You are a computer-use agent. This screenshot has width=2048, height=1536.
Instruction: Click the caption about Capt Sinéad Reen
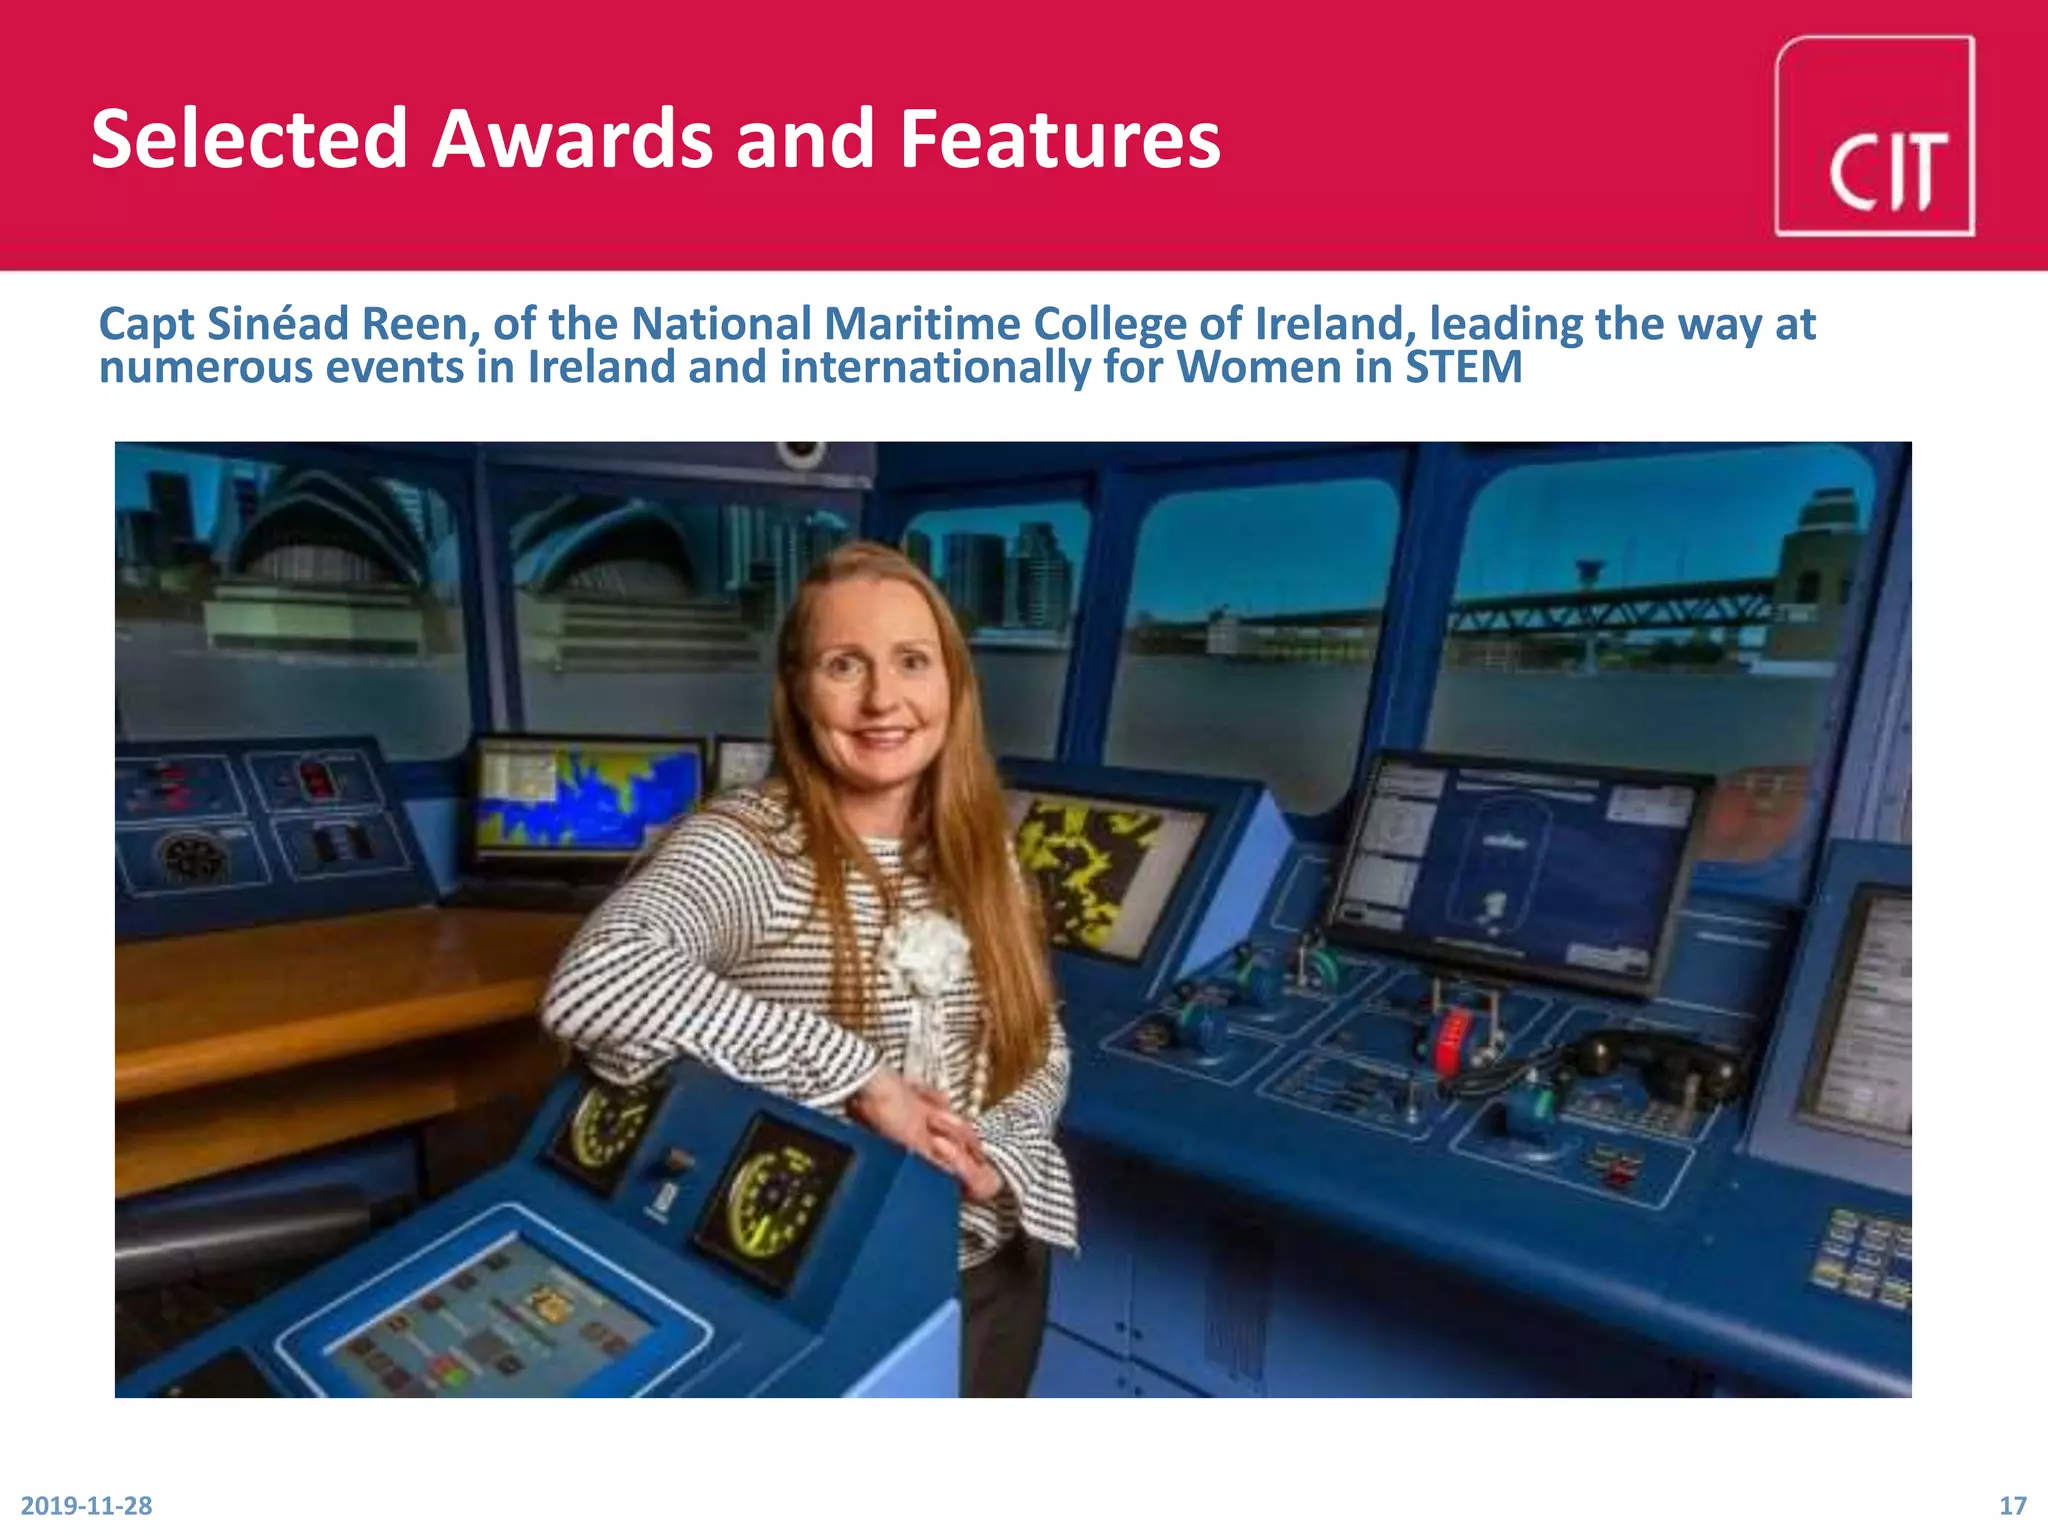tap(957, 345)
